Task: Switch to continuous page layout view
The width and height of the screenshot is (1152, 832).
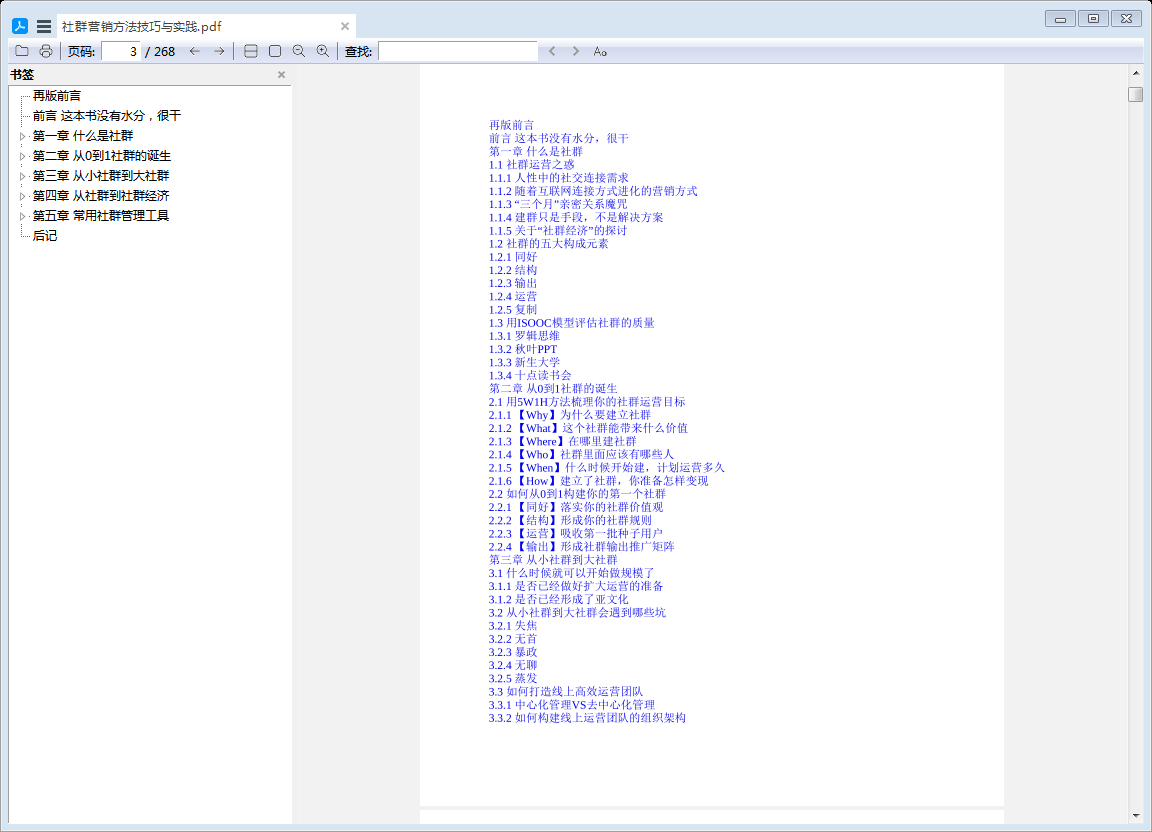Action: [x=251, y=51]
